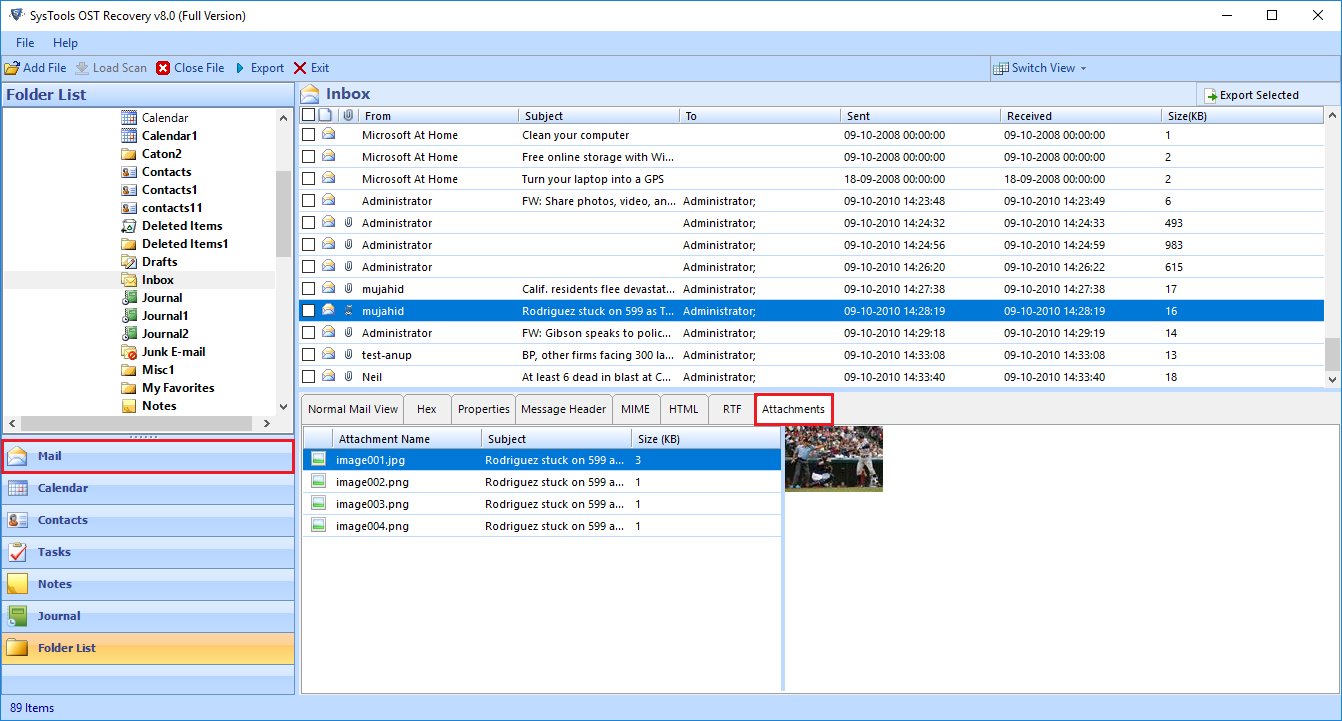Check the box for selected 'Rodriguez stuck' email
Image resolution: width=1342 pixels, height=721 pixels.
(308, 311)
